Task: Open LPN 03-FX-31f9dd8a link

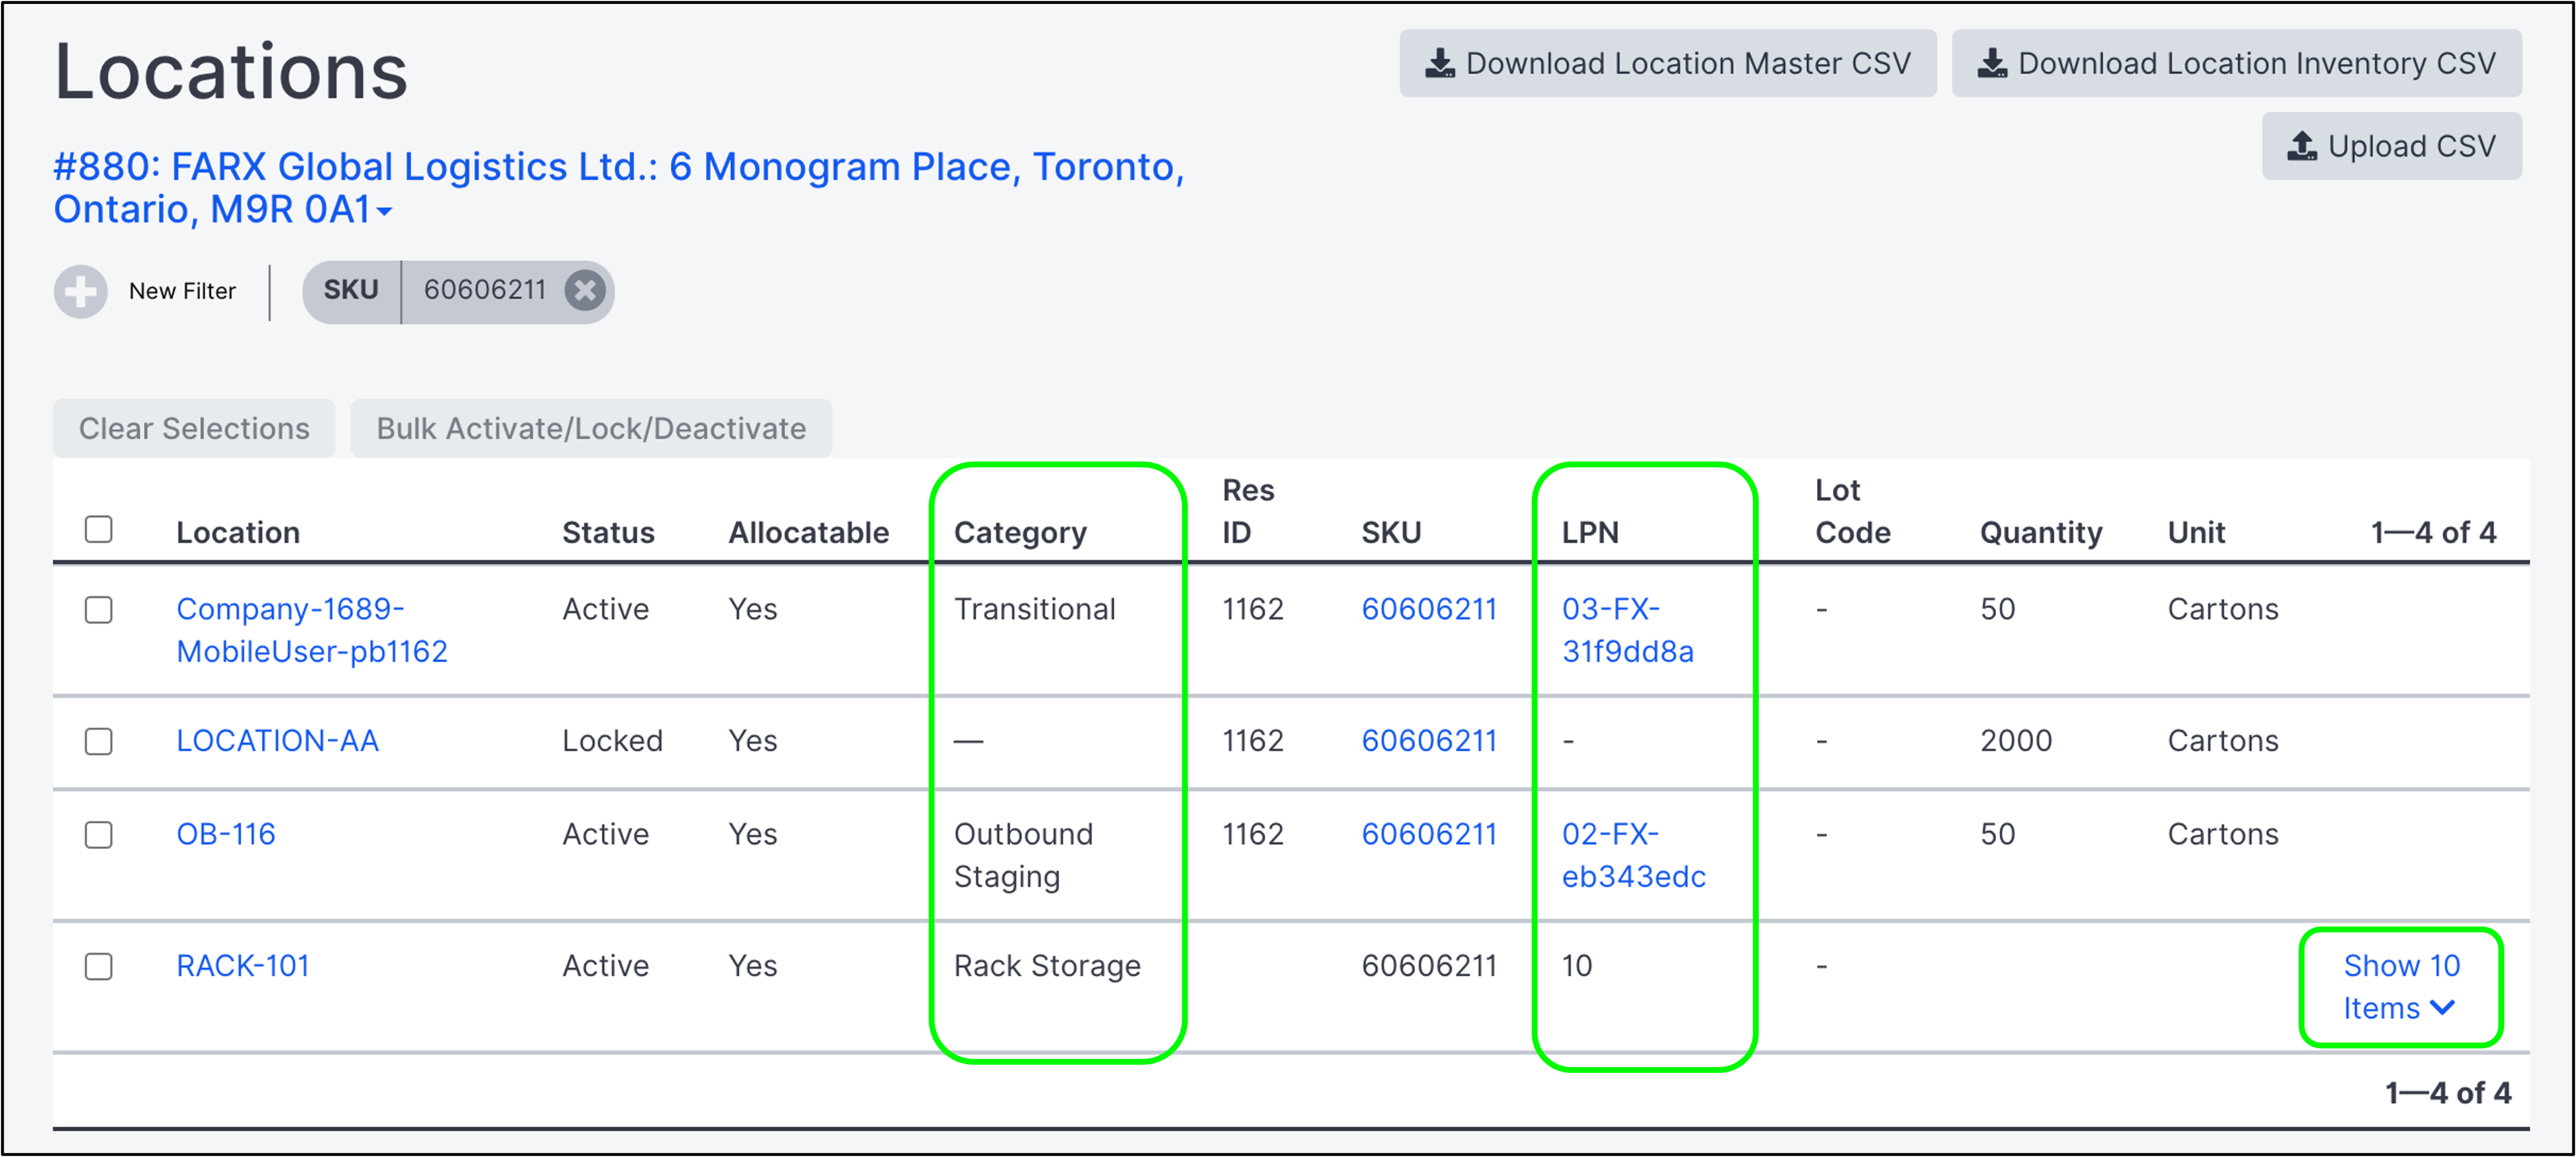Action: coord(1627,630)
